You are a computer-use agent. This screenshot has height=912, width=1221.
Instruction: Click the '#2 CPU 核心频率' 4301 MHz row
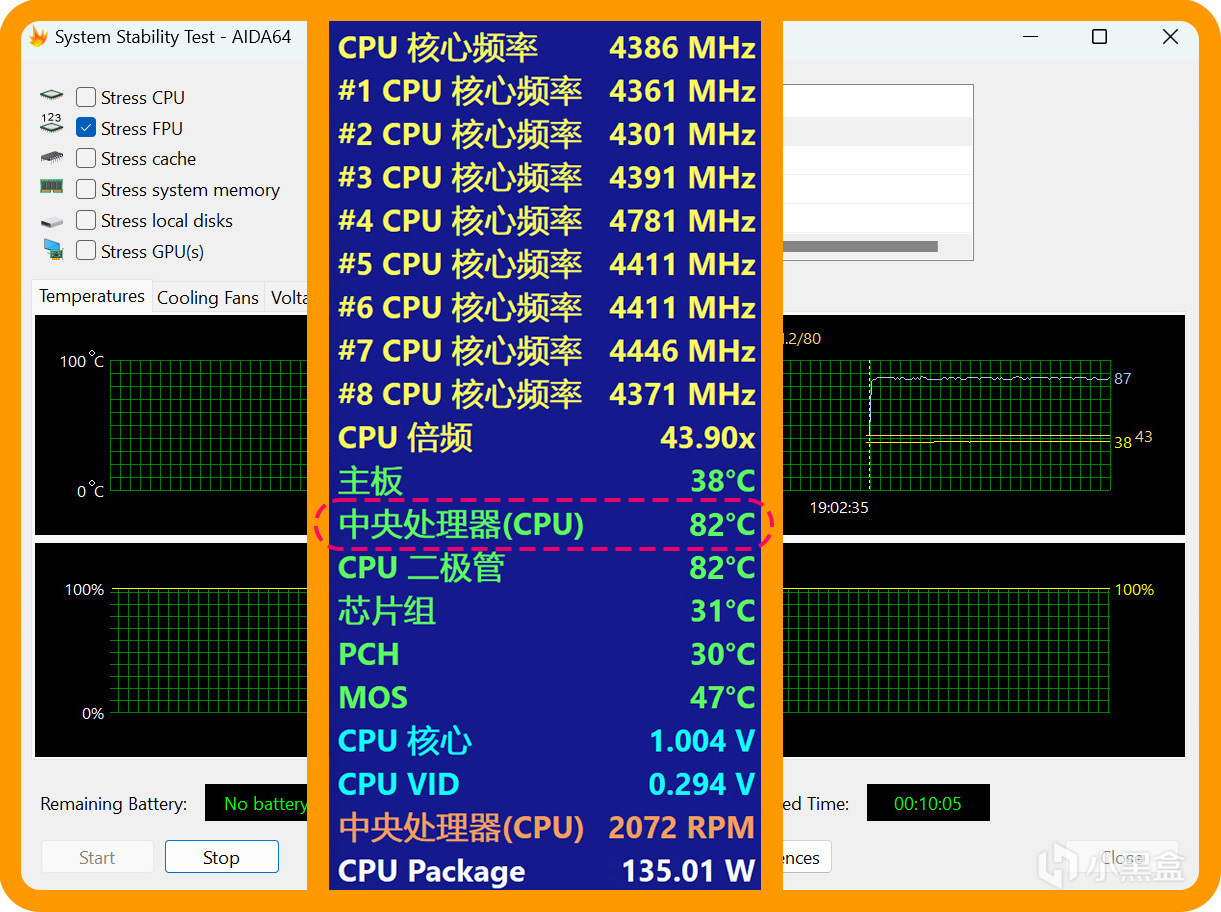(546, 134)
